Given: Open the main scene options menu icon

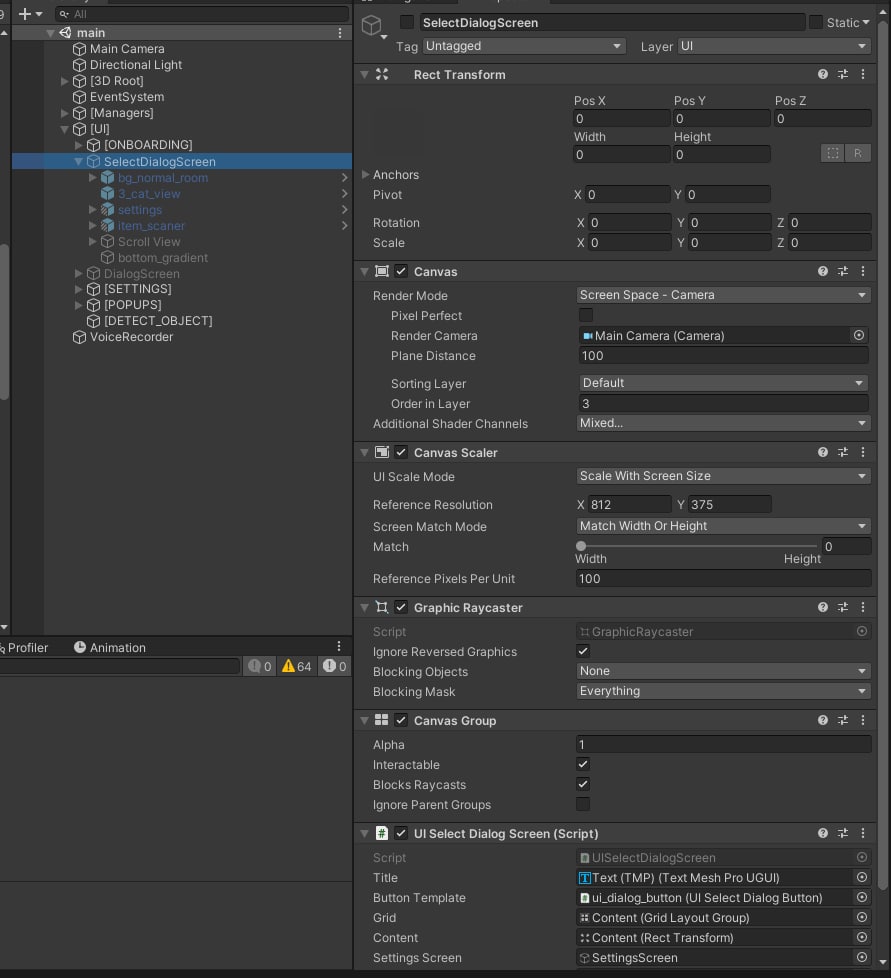Looking at the screenshot, I should point(340,33).
